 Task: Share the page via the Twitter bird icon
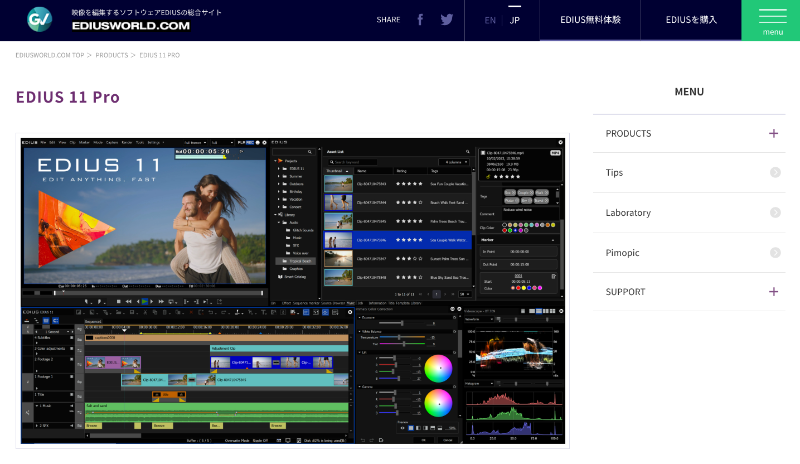[x=446, y=20]
